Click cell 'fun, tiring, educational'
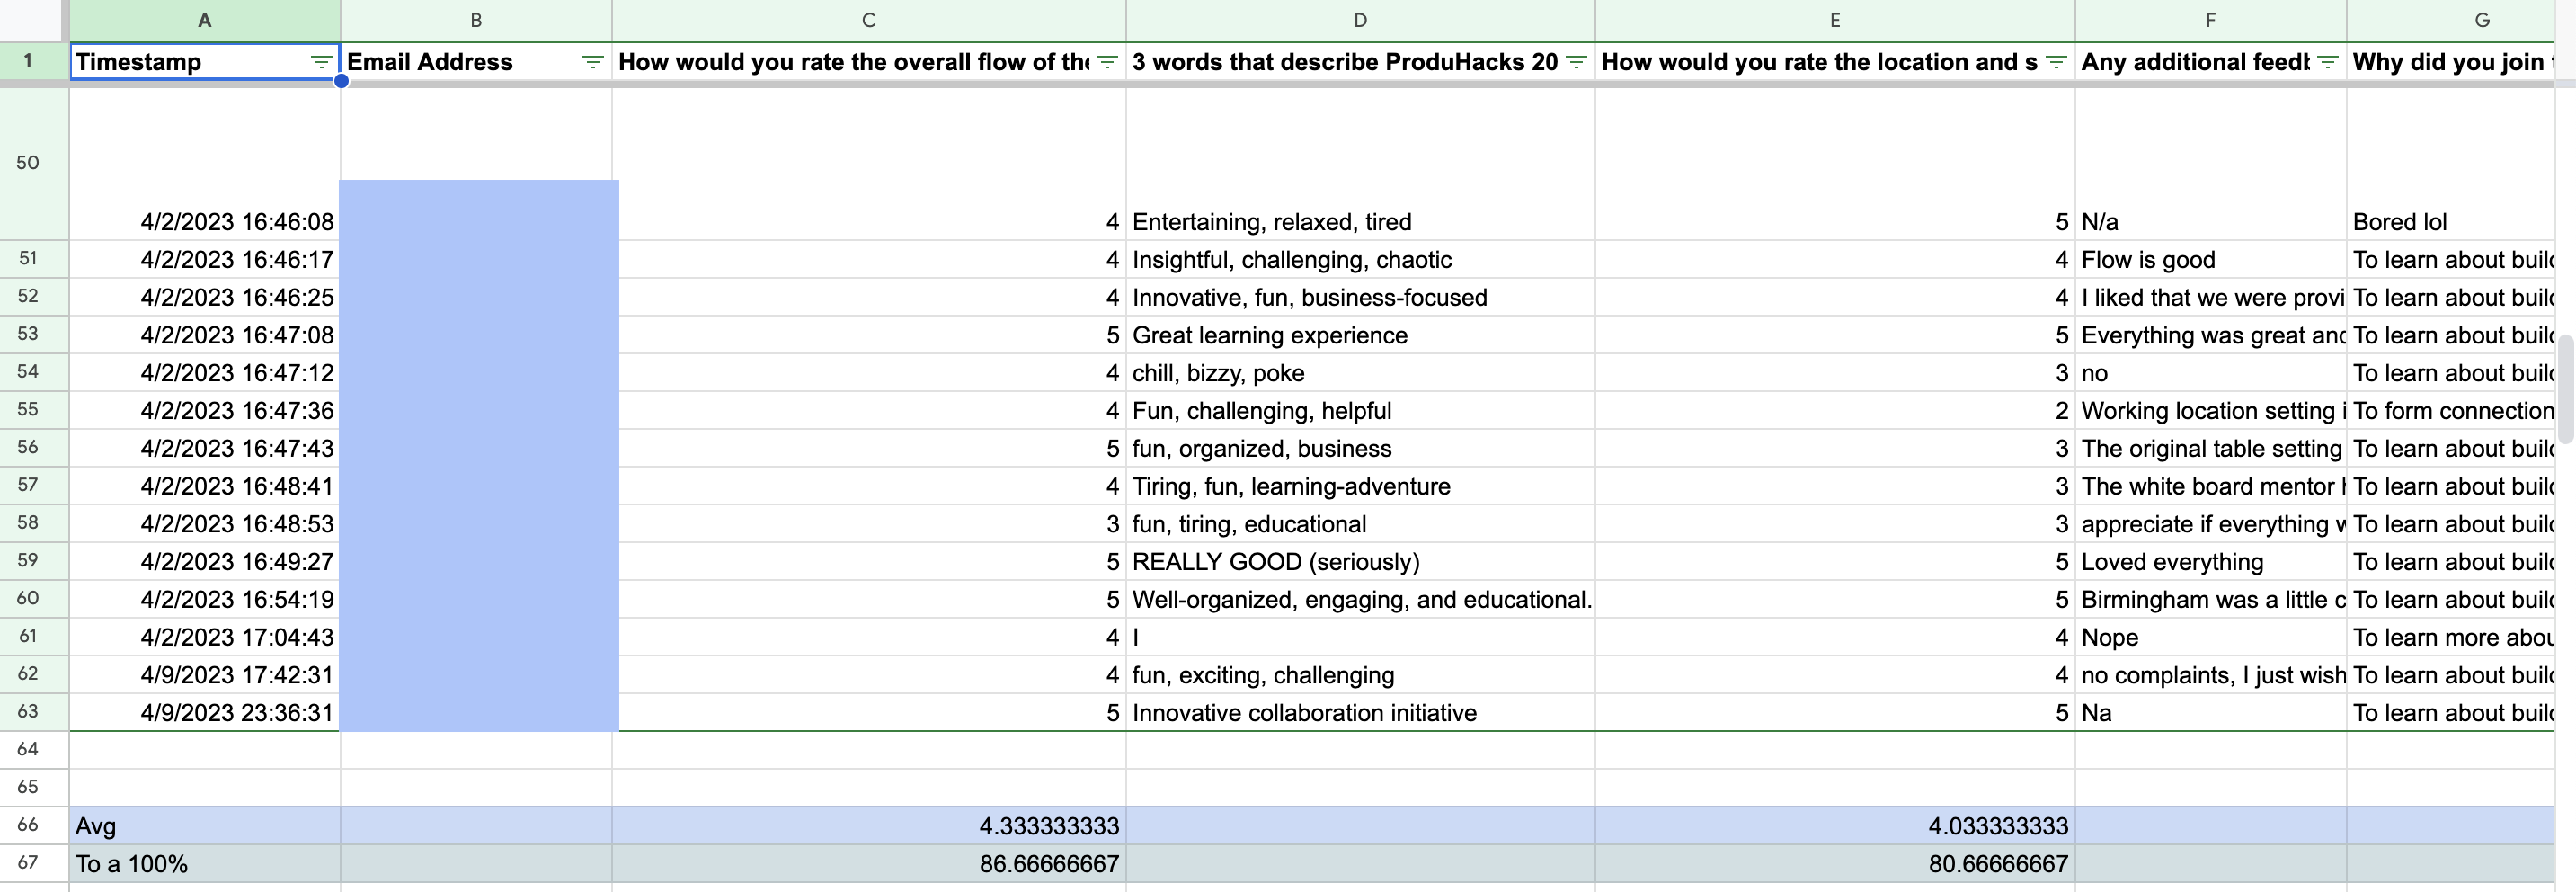This screenshot has width=2576, height=892. 1360,524
